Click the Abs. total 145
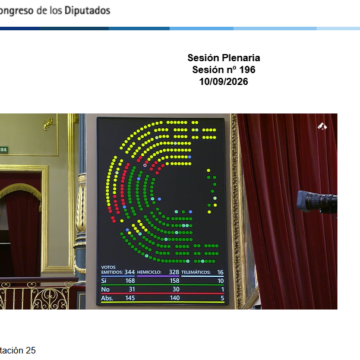 [x=129, y=298]
